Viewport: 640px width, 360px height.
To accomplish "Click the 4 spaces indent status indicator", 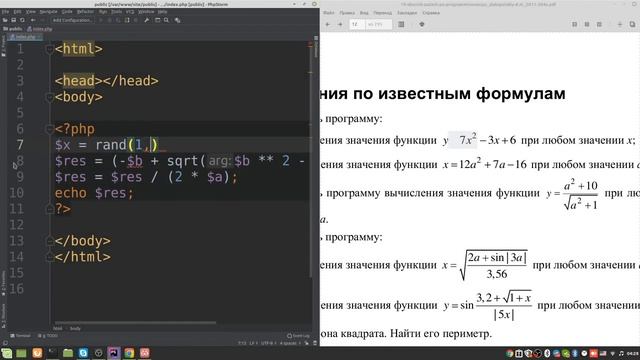I will click(x=289, y=343).
